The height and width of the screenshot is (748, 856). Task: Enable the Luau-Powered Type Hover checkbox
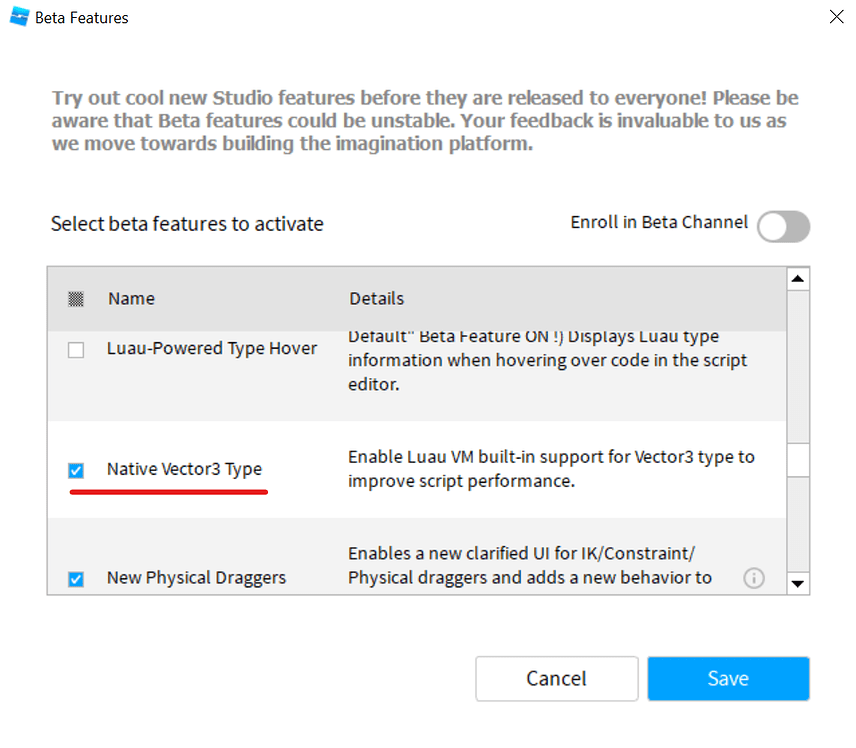pyautogui.click(x=76, y=348)
